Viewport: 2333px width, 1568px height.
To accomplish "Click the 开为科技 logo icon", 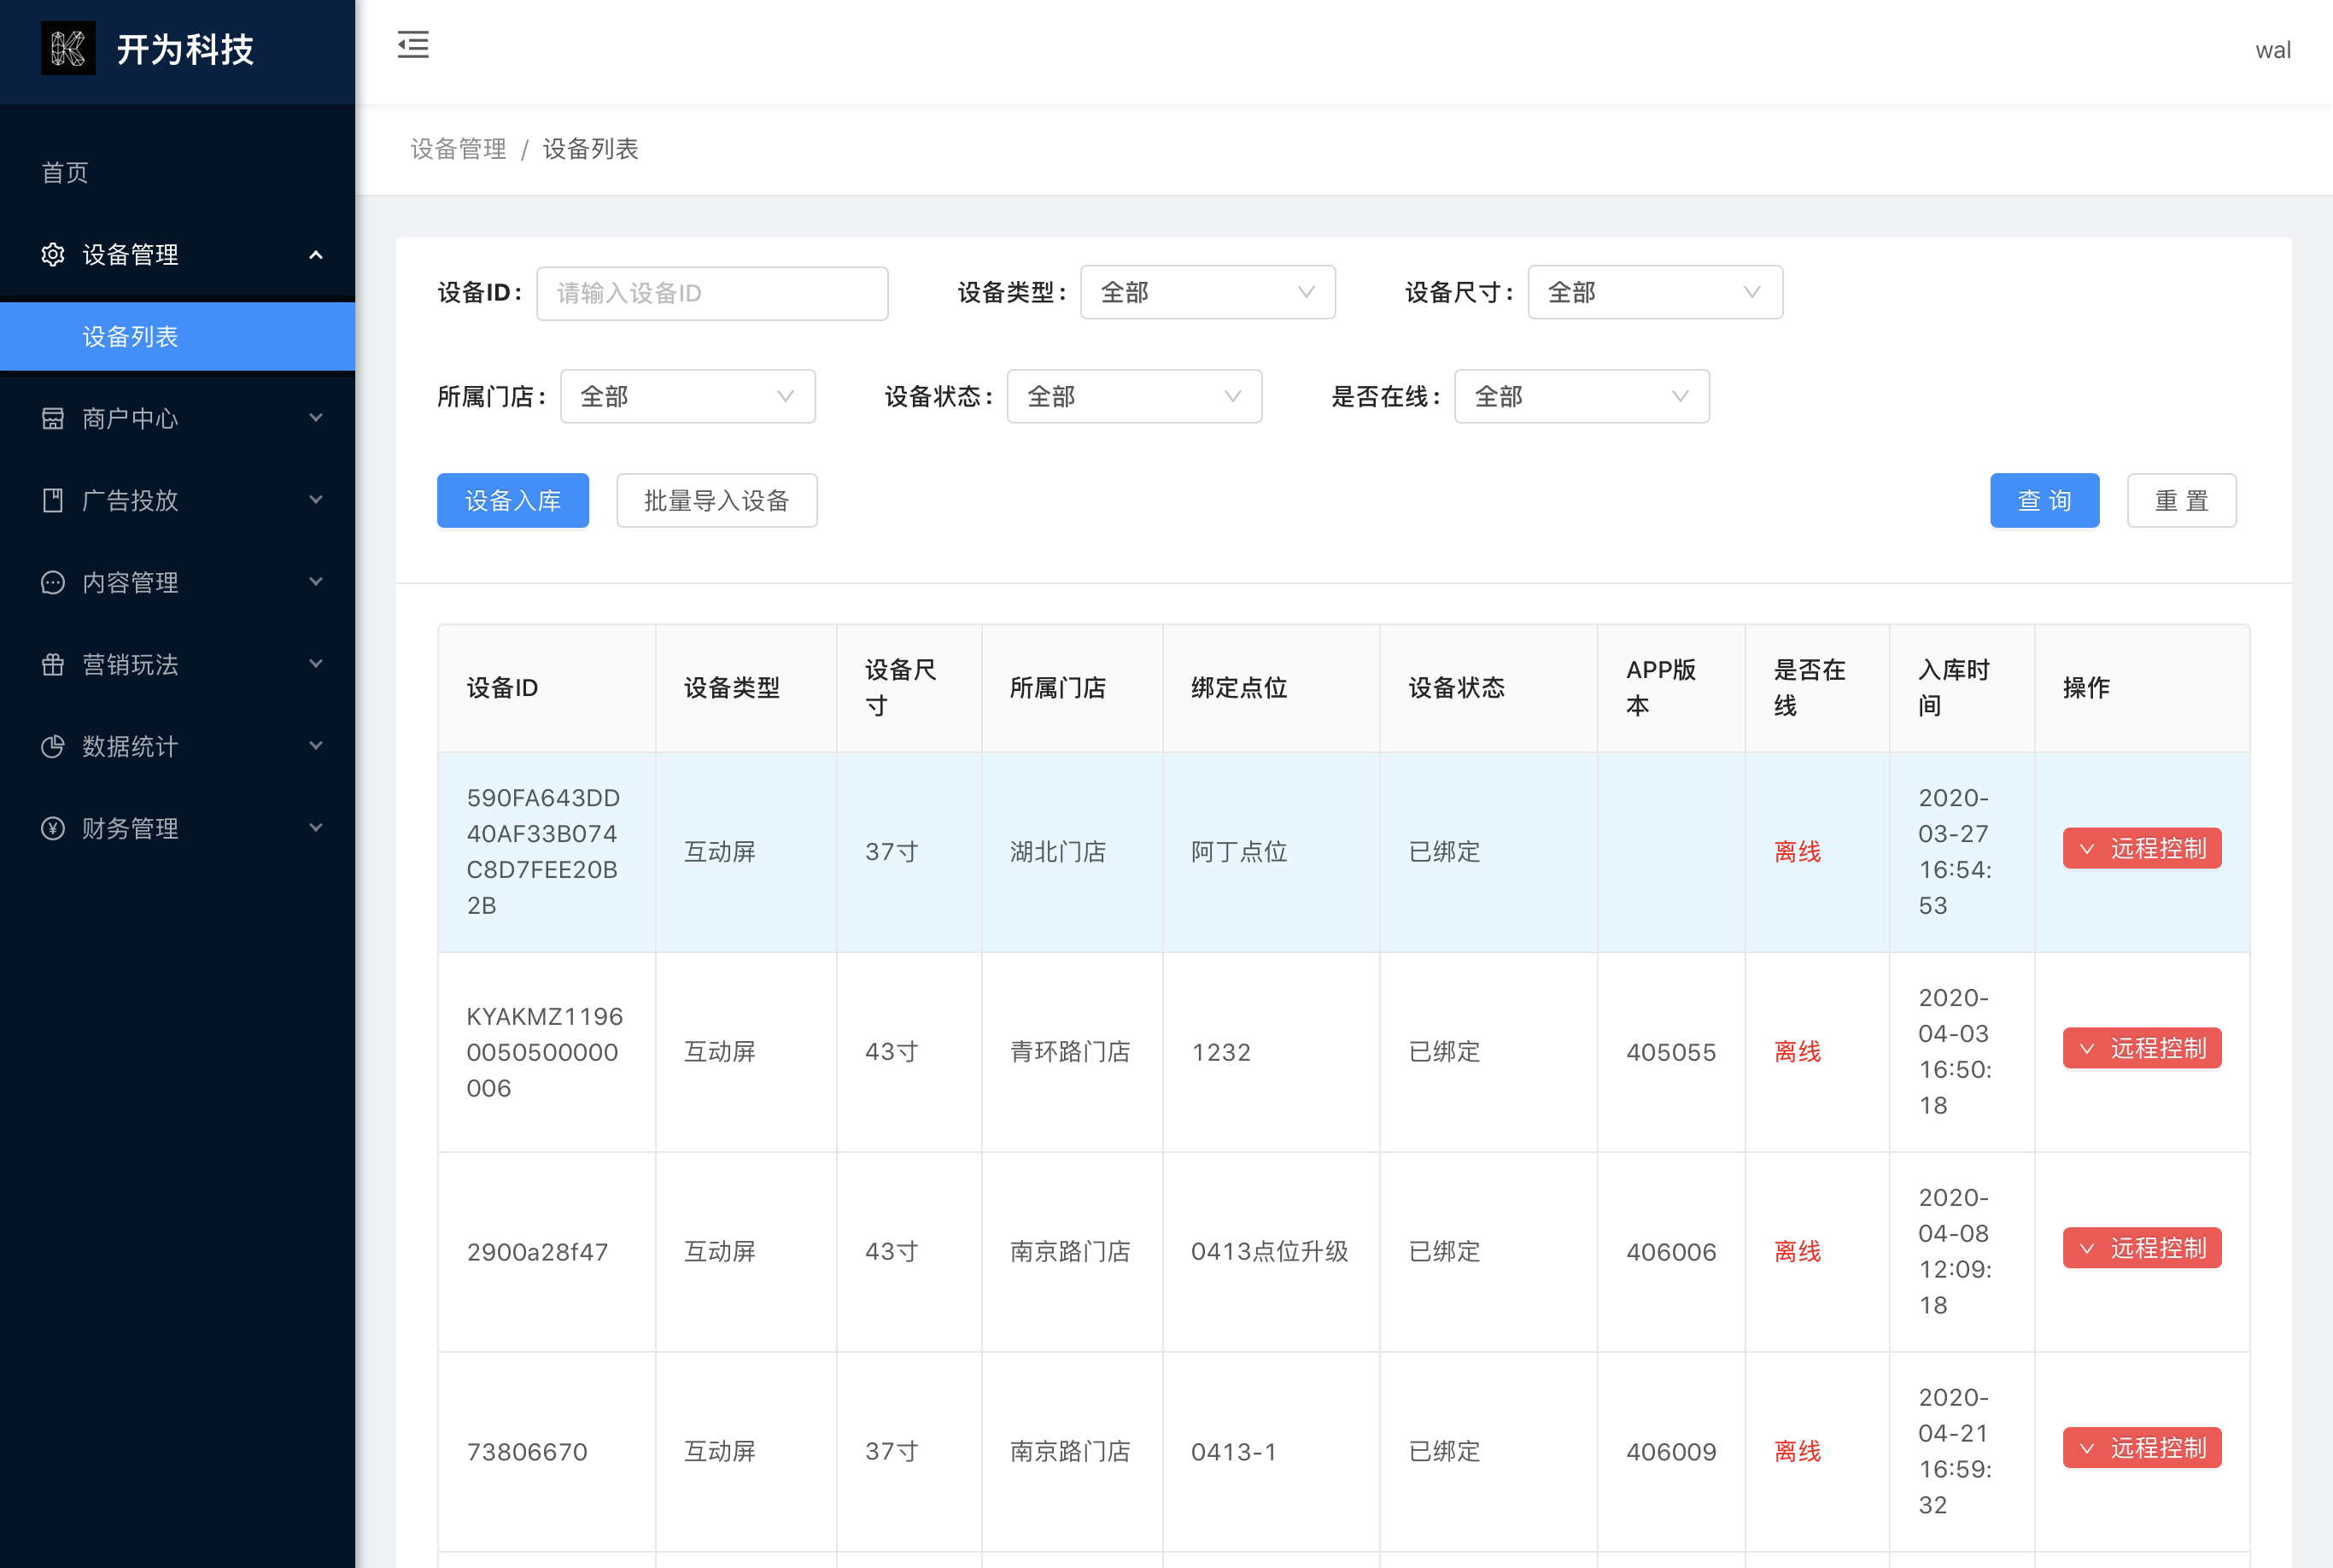I will pos(68,48).
